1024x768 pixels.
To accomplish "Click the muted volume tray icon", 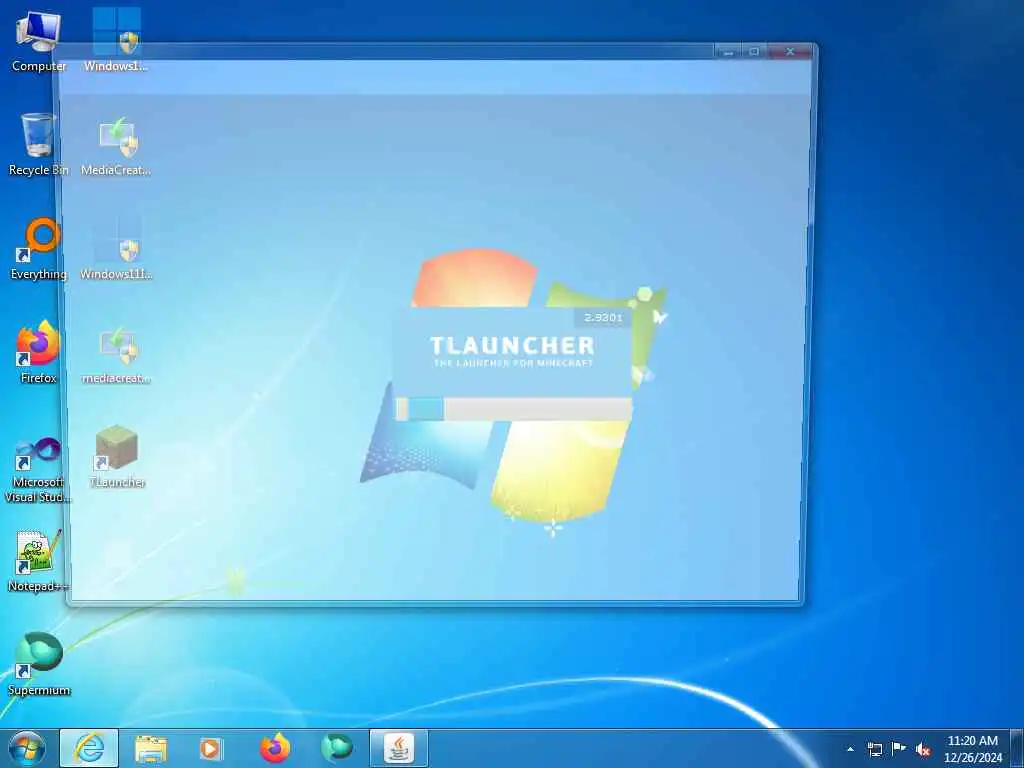I will (x=923, y=750).
